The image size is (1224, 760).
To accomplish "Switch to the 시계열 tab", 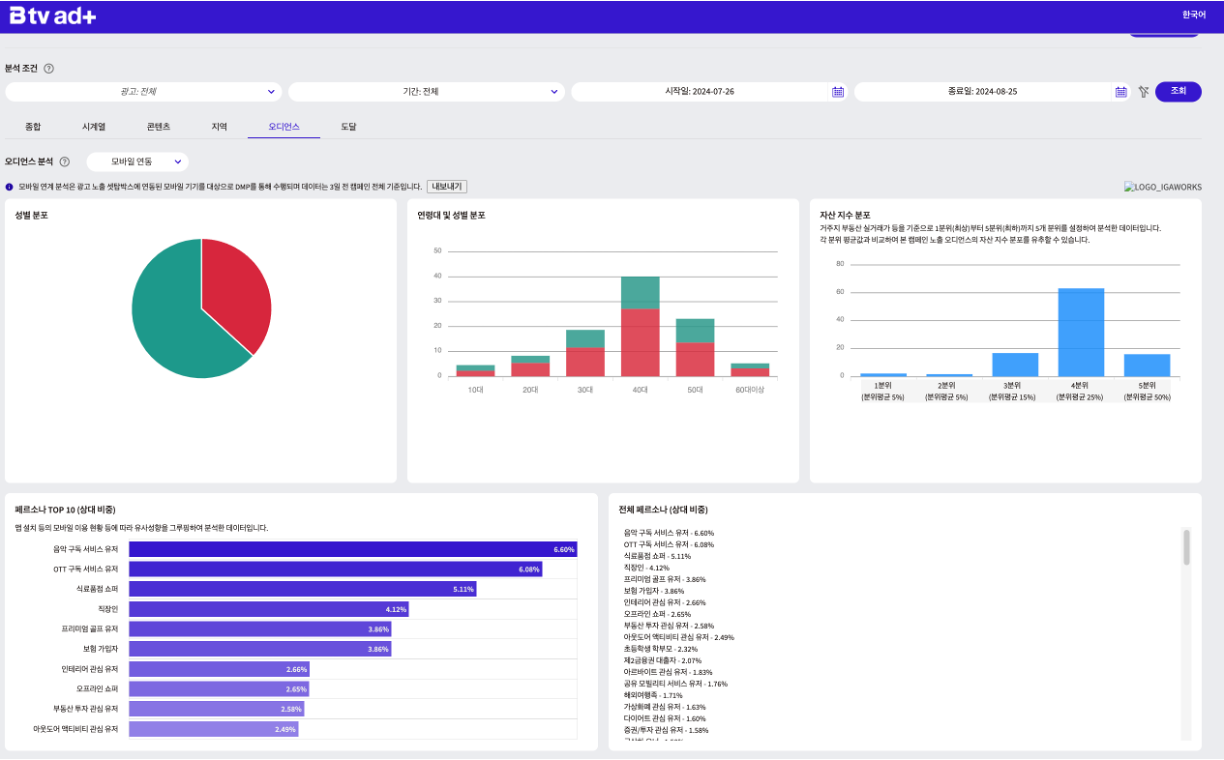I will point(94,127).
